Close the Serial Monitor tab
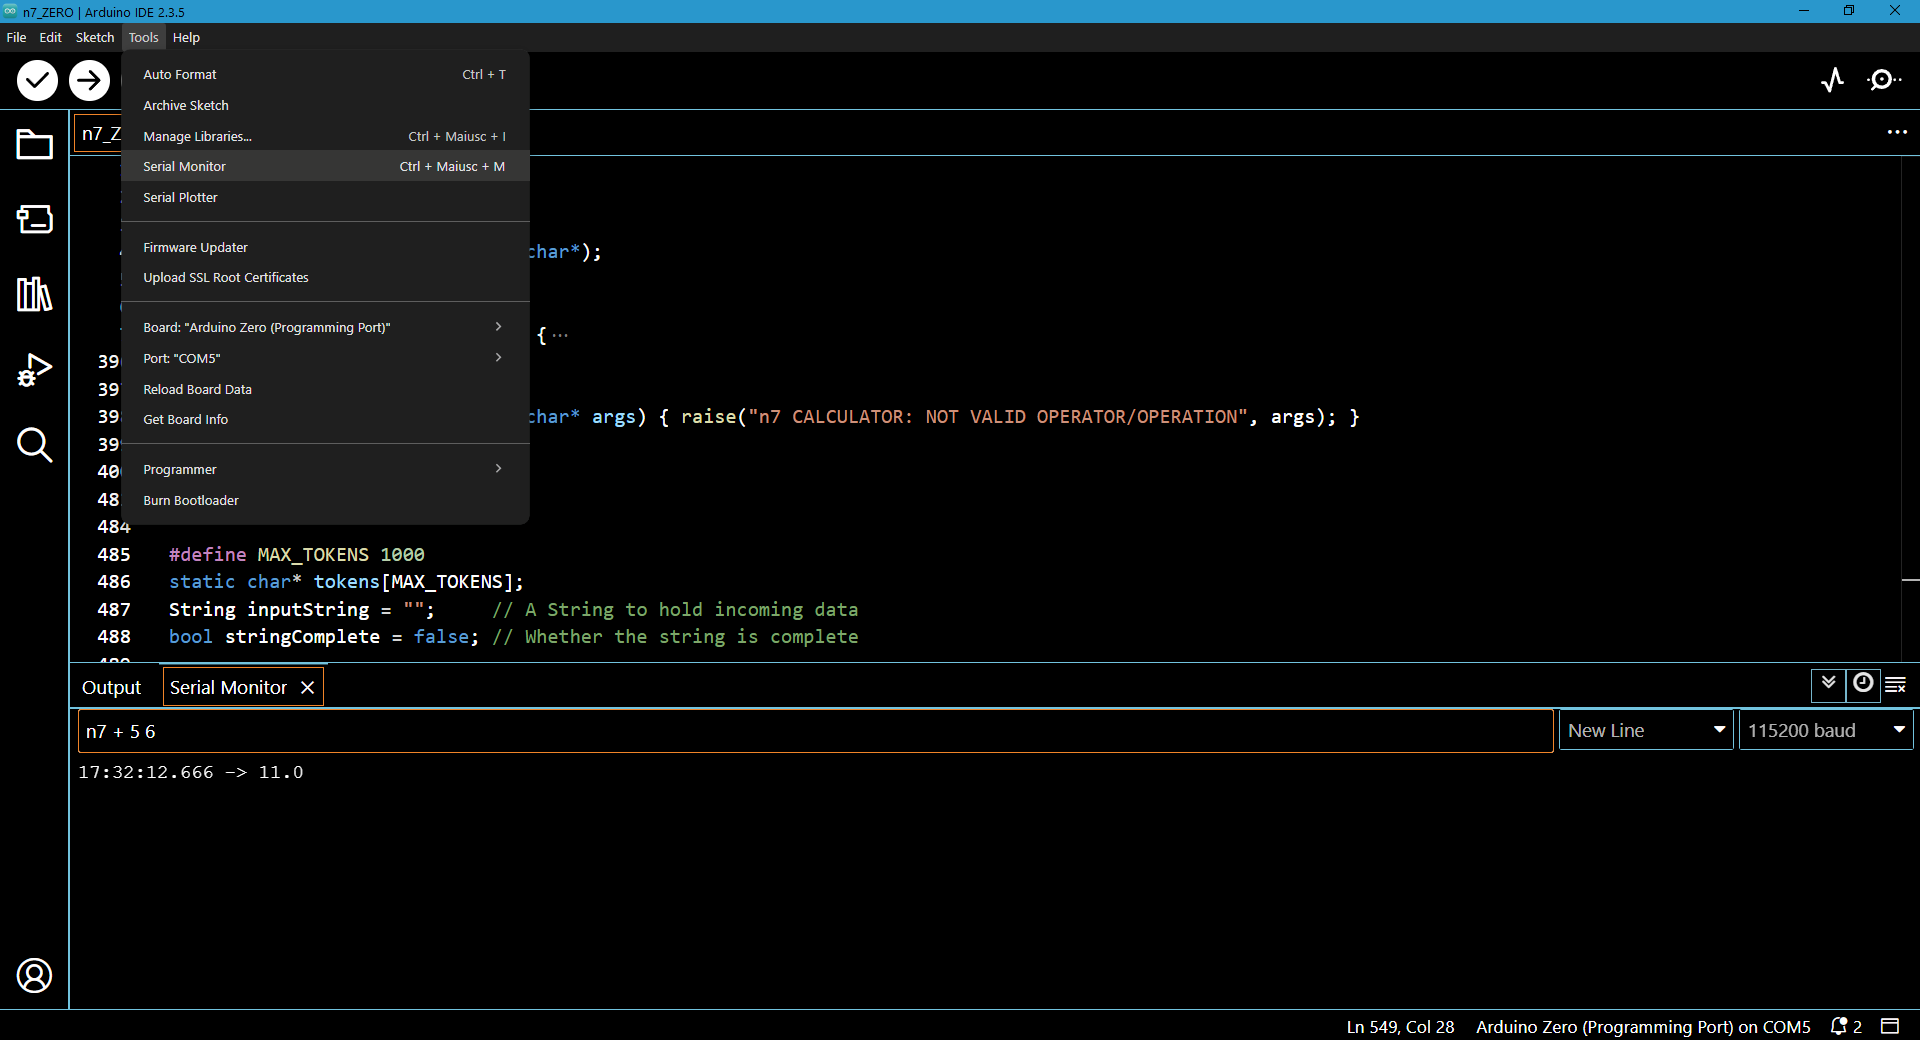Screen dimensions: 1920x1040 point(308,688)
